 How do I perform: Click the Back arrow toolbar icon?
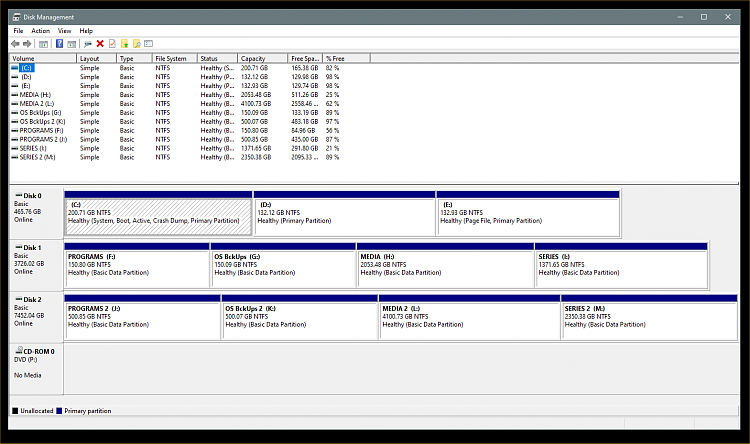[15, 44]
